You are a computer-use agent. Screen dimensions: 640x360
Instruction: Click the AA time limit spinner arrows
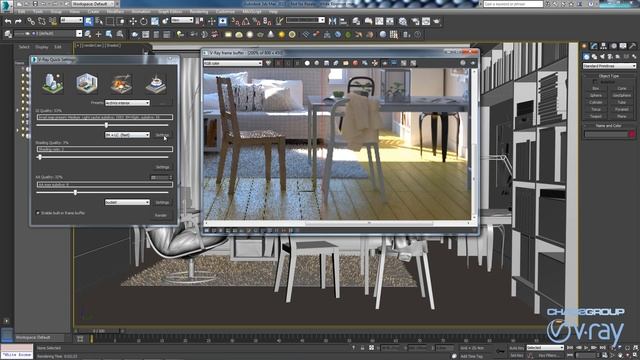pyautogui.click(x=171, y=178)
